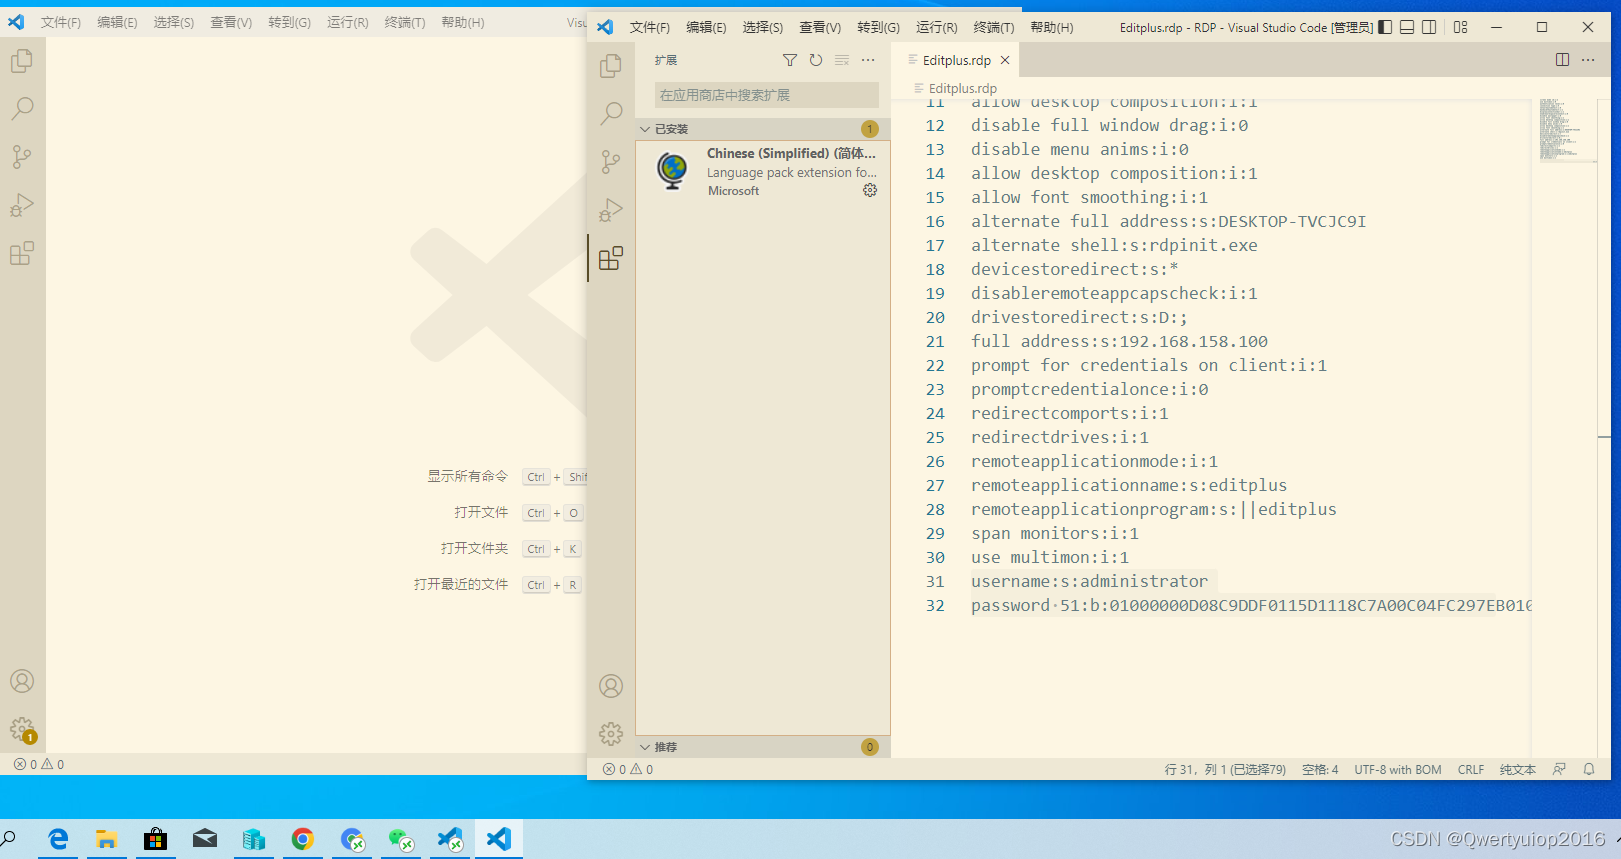The width and height of the screenshot is (1621, 859).
Task: Open notifications bell in status bar
Action: click(1589, 769)
